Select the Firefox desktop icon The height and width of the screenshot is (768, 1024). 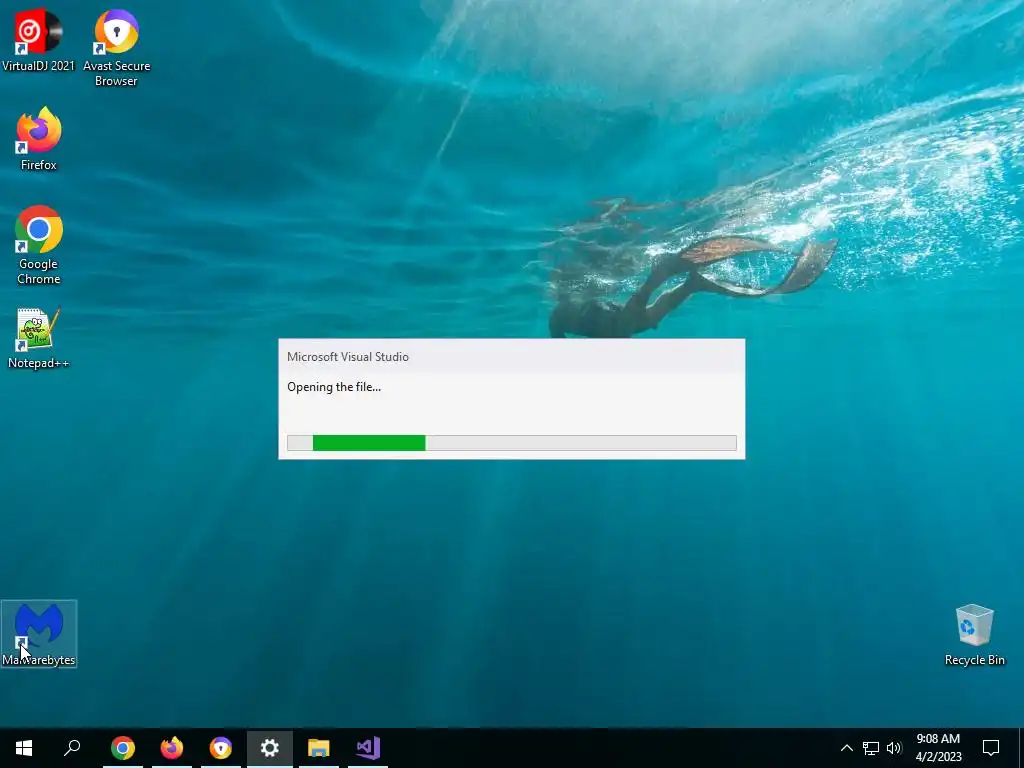[39, 138]
